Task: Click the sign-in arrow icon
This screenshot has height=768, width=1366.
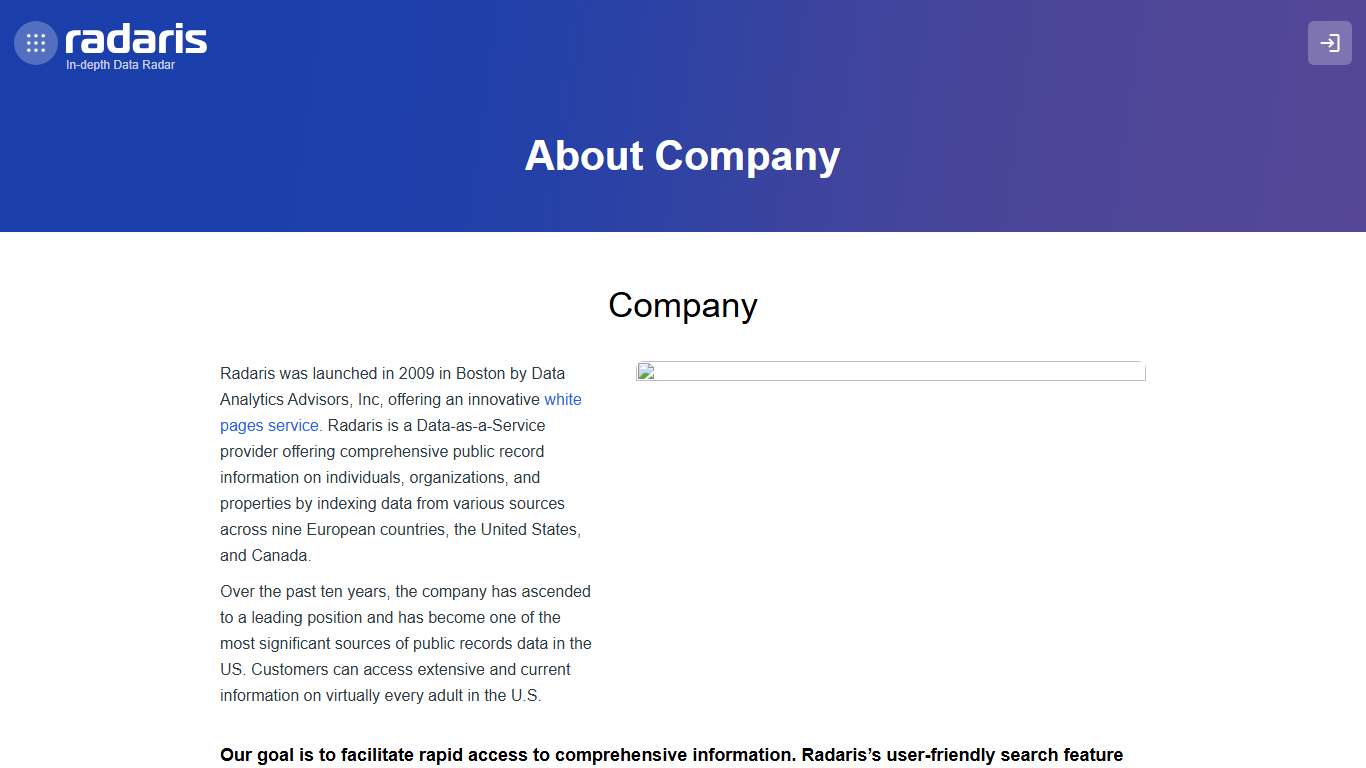Action: [1329, 43]
